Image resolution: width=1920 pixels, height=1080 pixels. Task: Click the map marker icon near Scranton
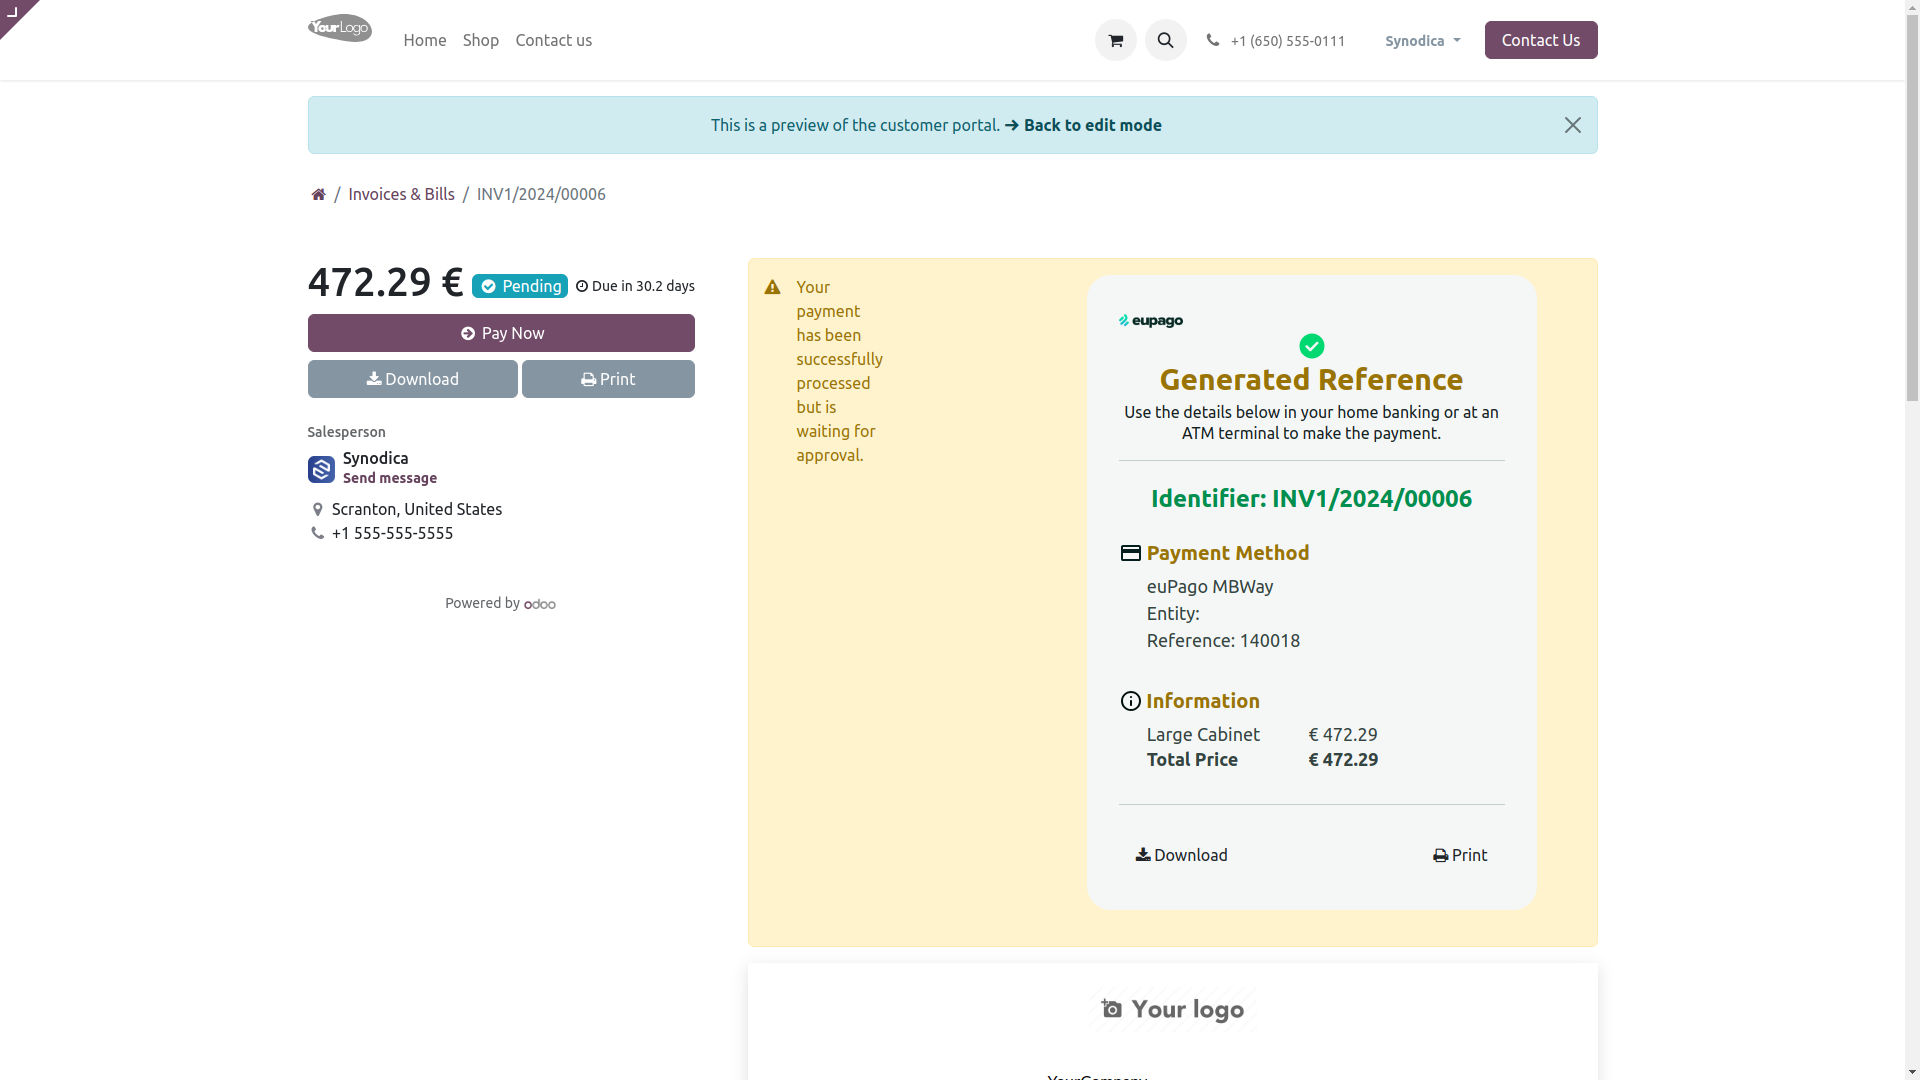[317, 509]
